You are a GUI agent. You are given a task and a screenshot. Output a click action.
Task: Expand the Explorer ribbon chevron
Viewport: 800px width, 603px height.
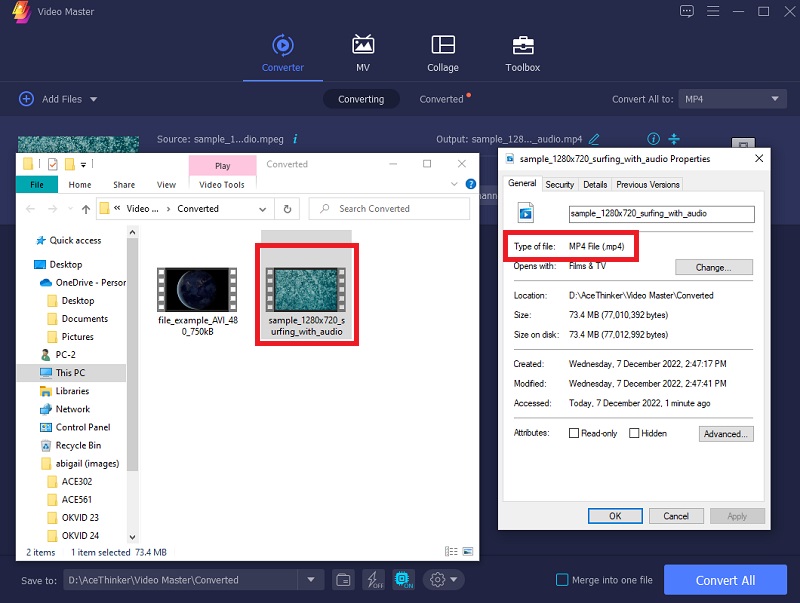click(x=454, y=184)
